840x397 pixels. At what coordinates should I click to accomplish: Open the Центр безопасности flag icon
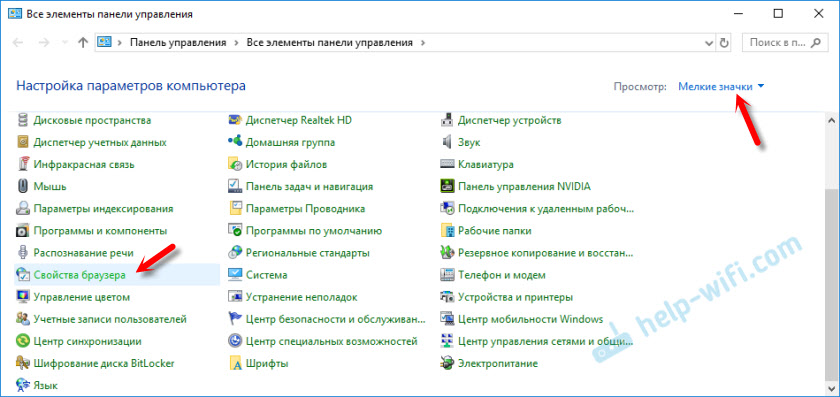click(x=235, y=319)
